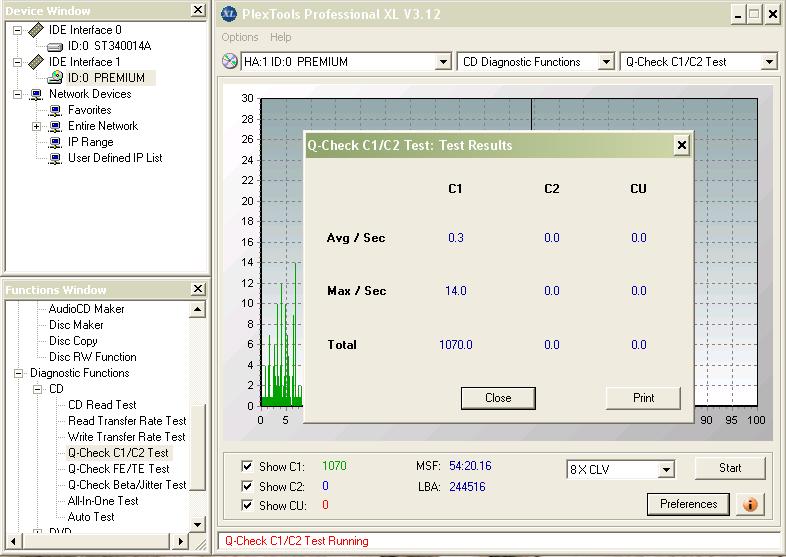Select AudioCD Maker in Functions Window
The image size is (786, 557).
point(87,309)
